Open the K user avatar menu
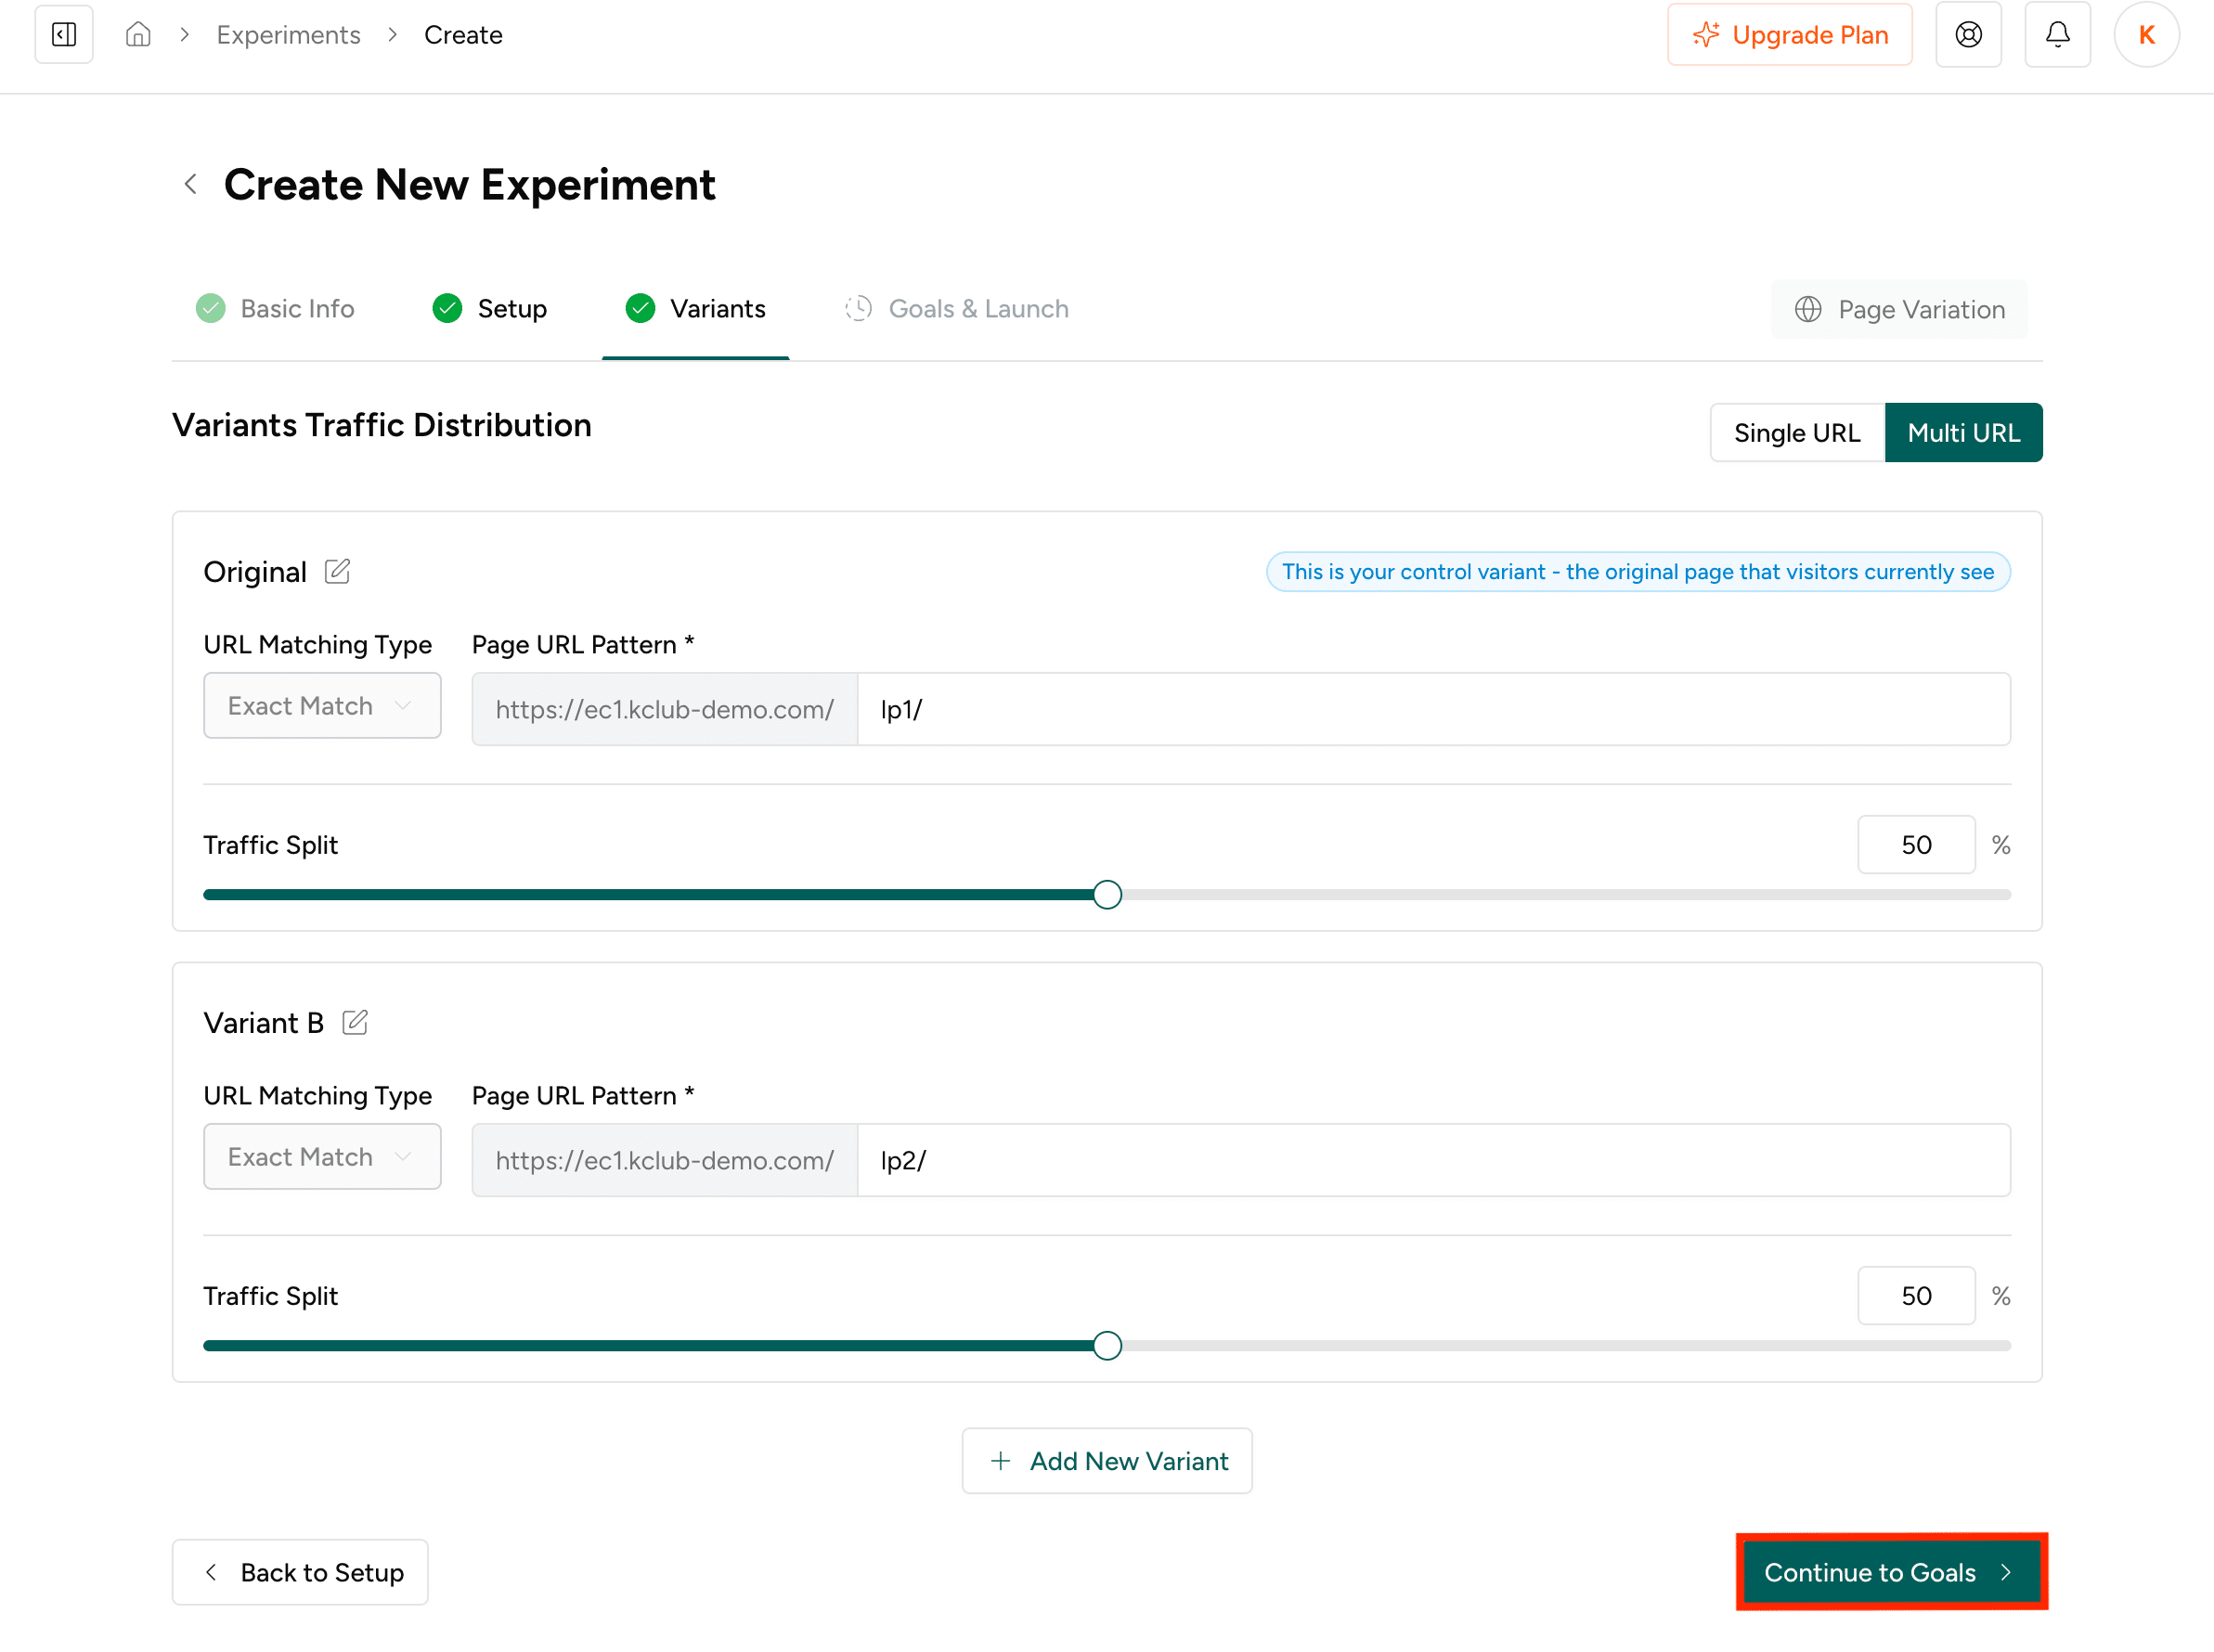This screenshot has height=1652, width=2214. tap(2145, 35)
